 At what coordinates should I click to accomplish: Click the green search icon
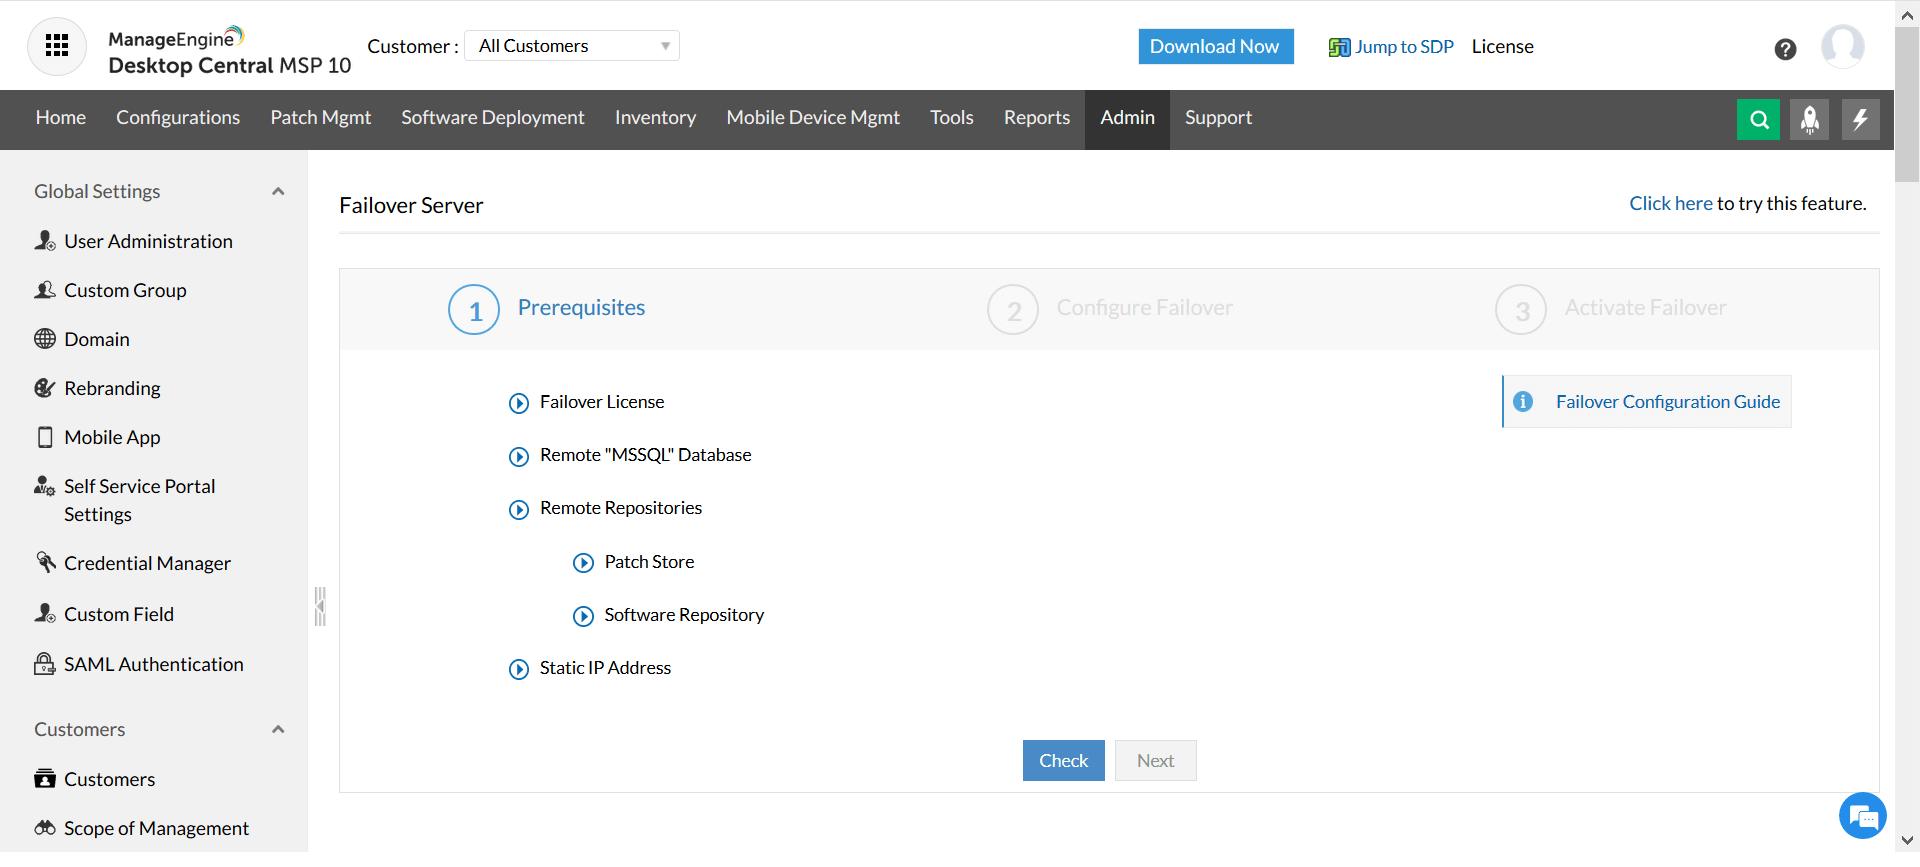pyautogui.click(x=1759, y=120)
